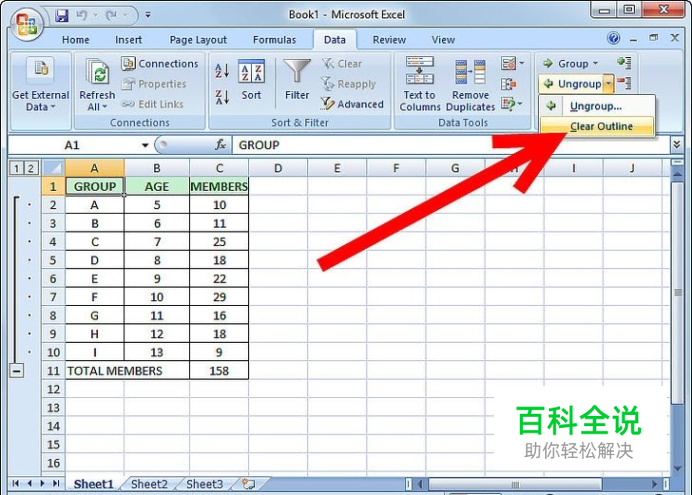The image size is (692, 495).
Task: Open the Sort dialog
Action: click(x=252, y=79)
